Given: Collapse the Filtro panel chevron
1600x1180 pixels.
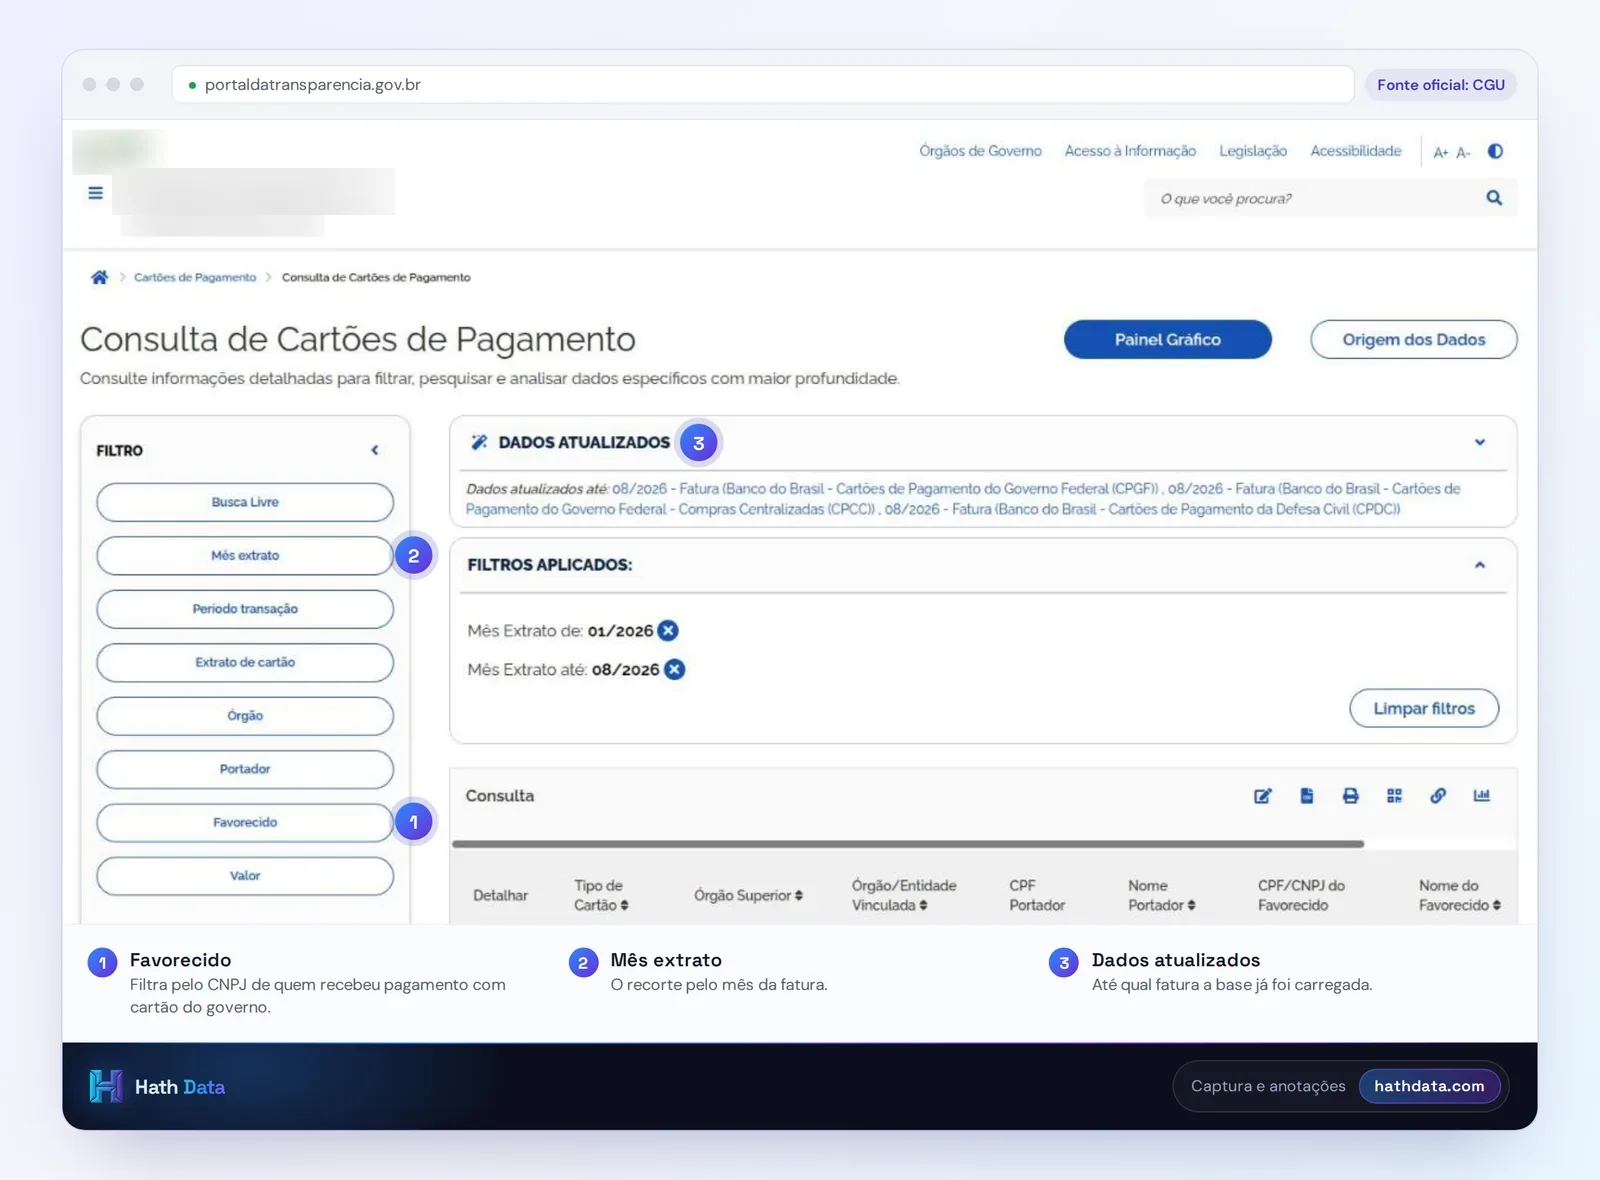Looking at the screenshot, I should pos(375,450).
